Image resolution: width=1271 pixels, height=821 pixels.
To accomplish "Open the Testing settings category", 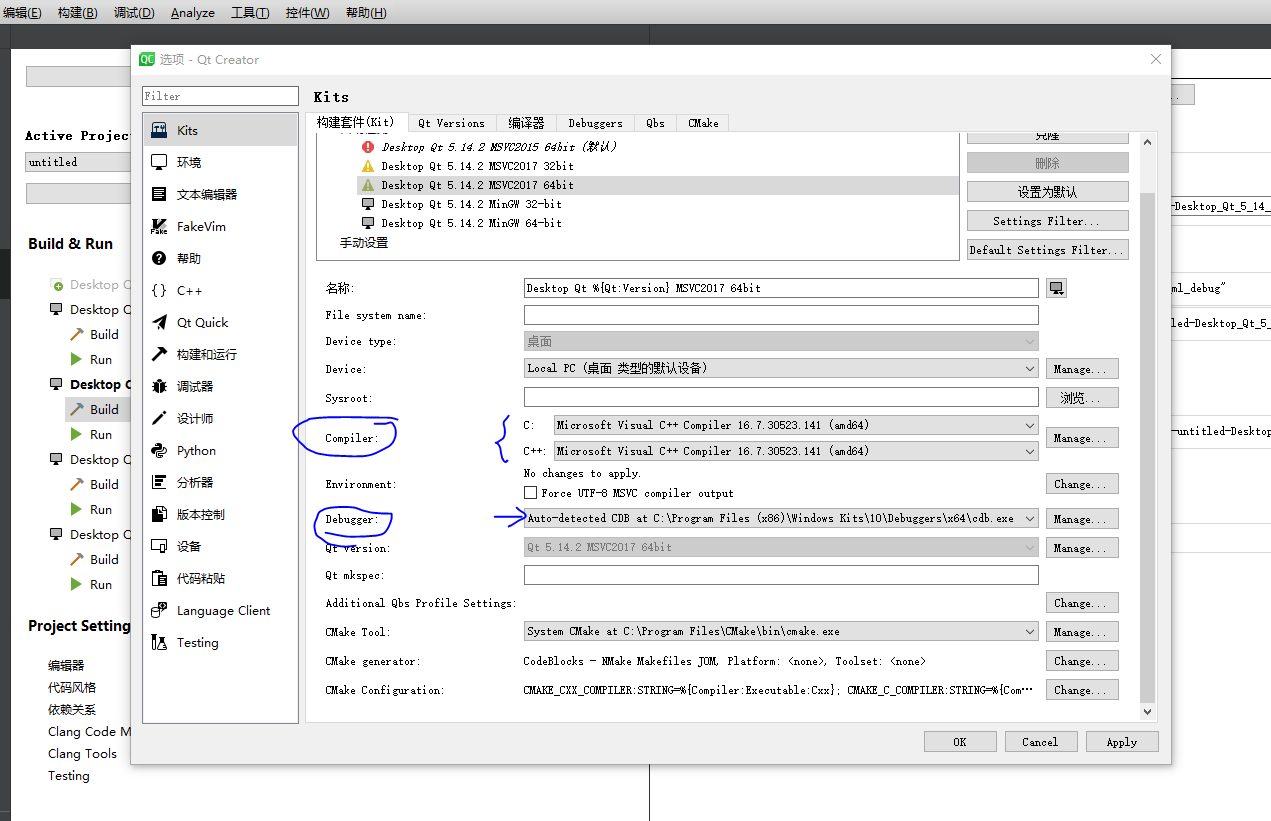I will point(220,642).
